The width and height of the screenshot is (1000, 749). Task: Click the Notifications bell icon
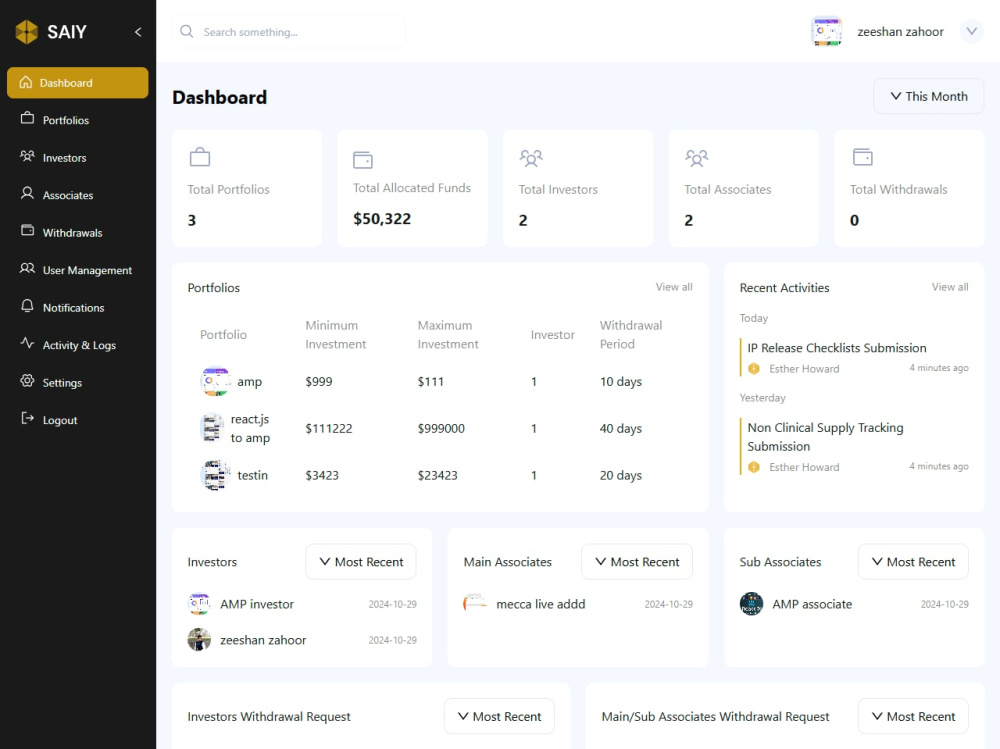coord(27,306)
